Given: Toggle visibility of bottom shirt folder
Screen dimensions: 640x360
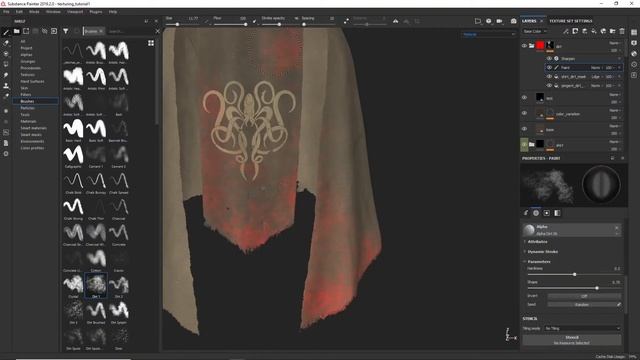Looking at the screenshot, I should tap(524, 144).
